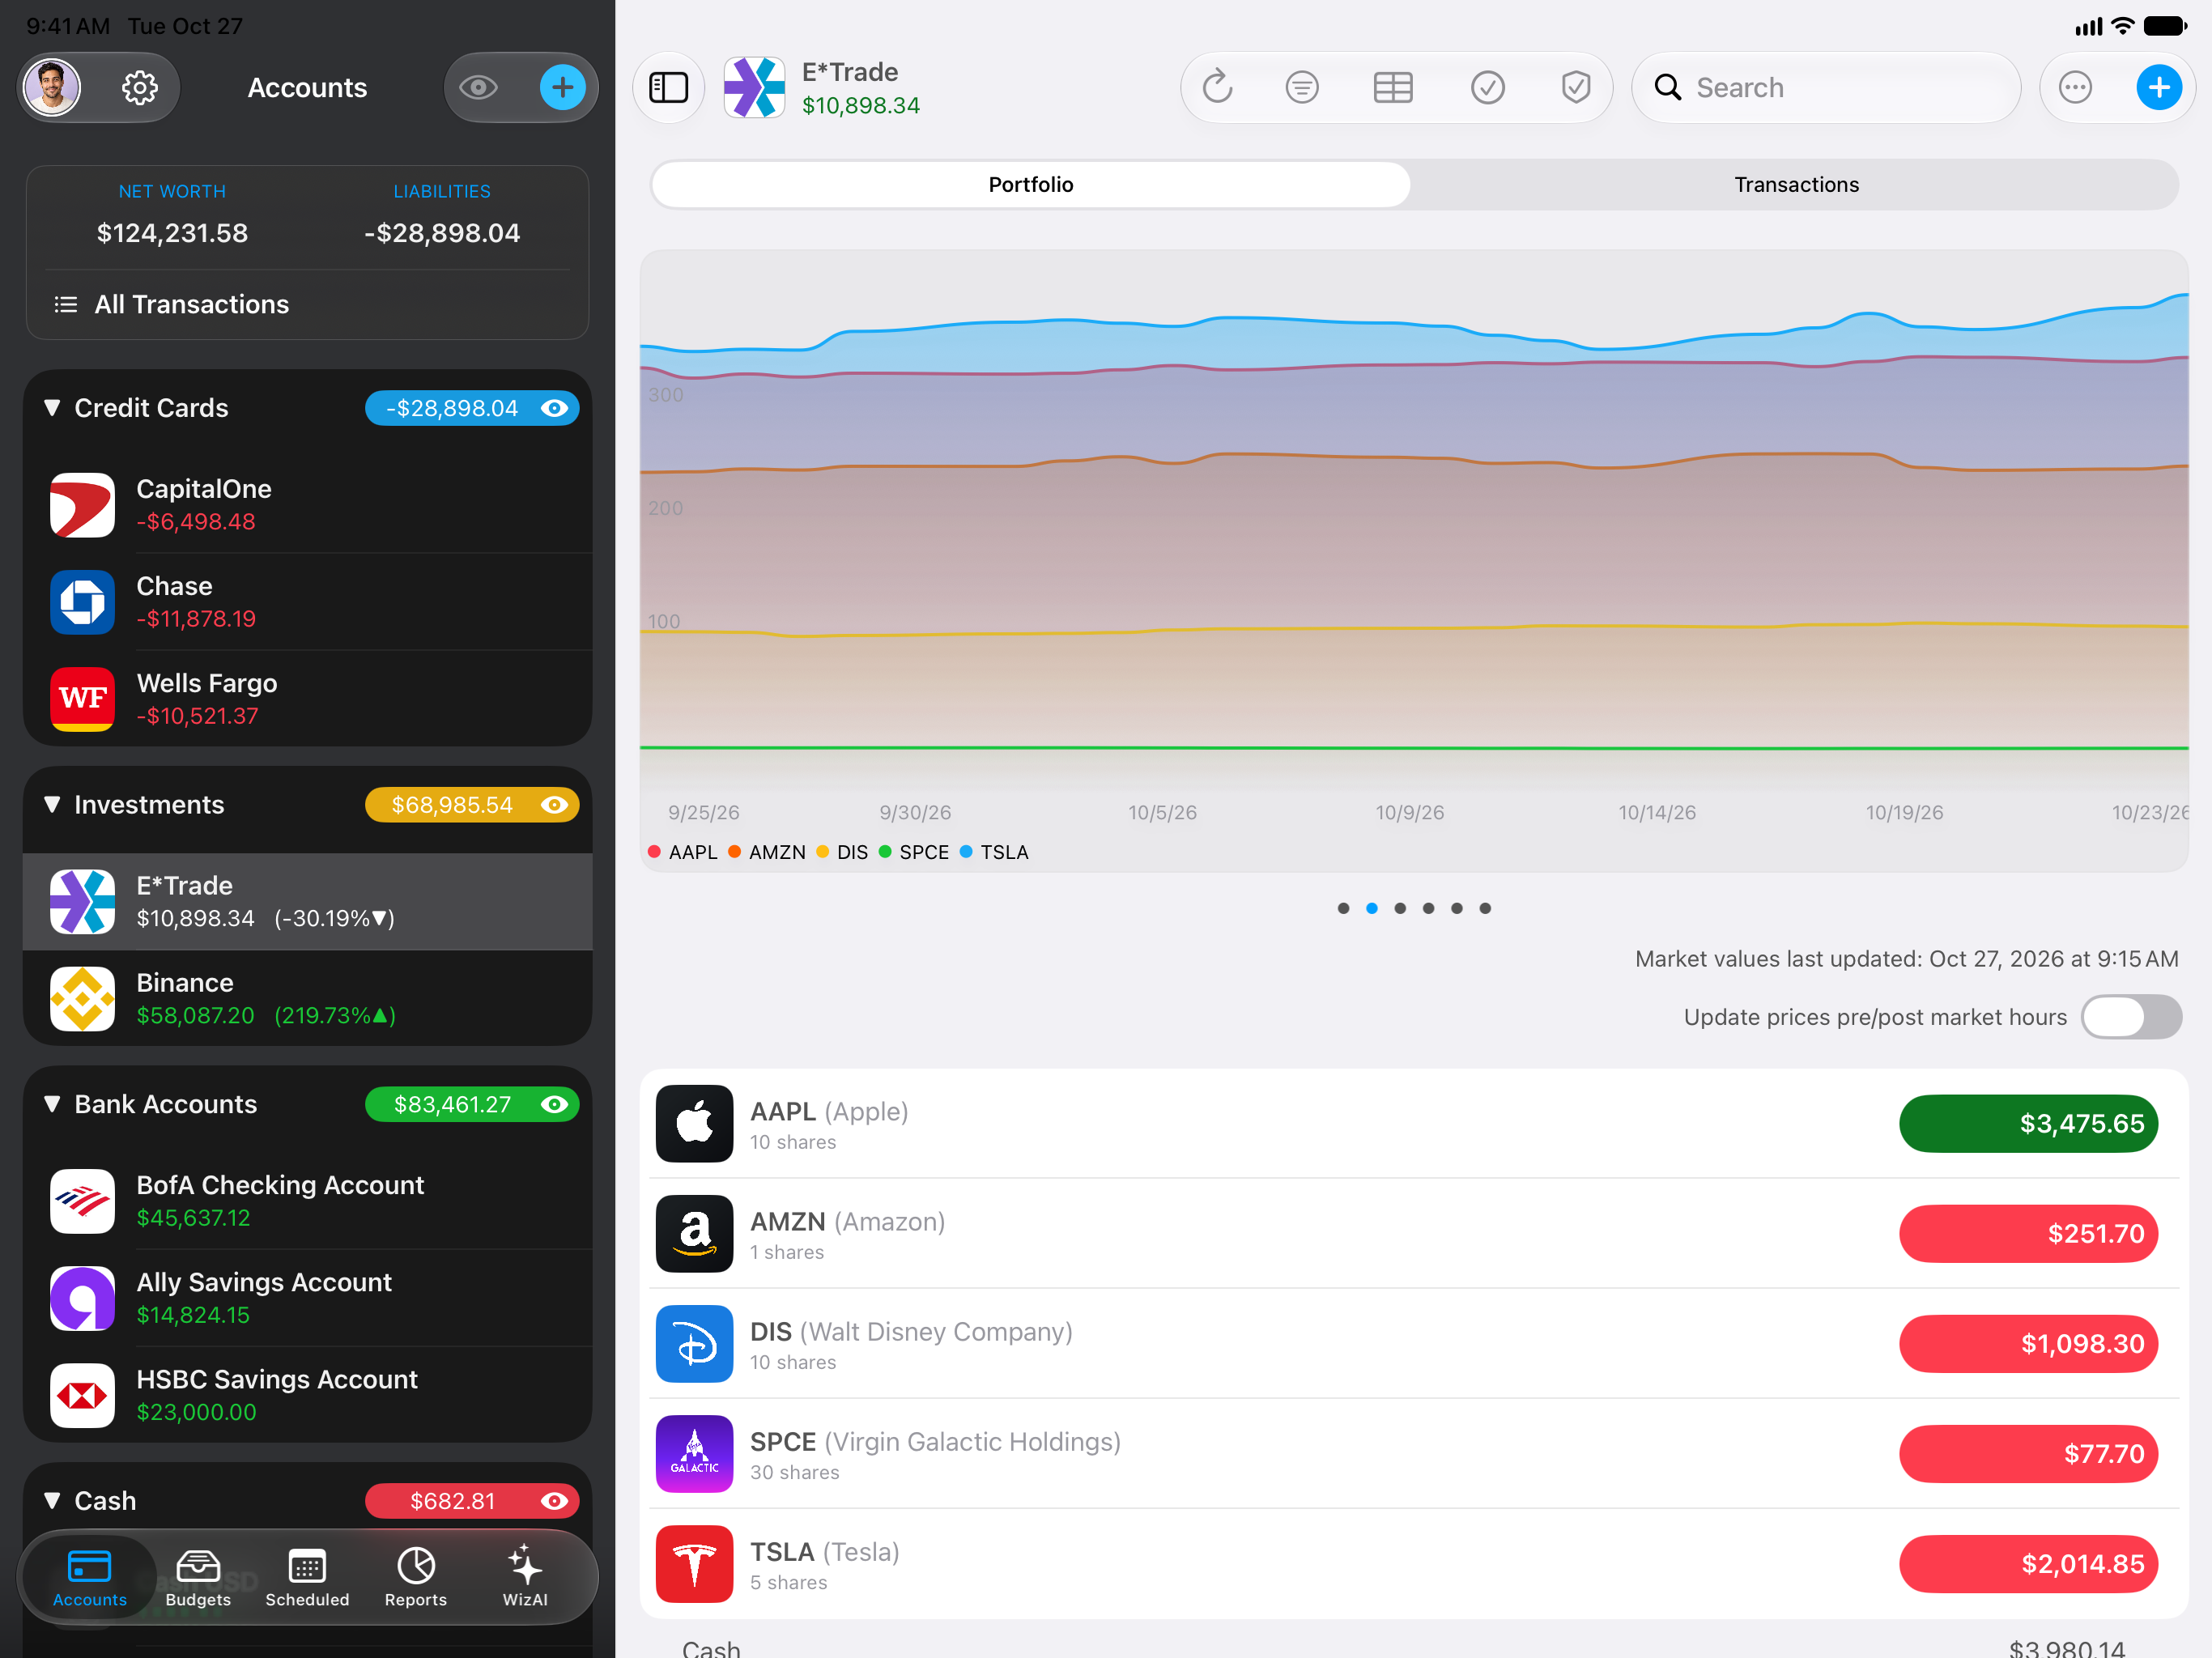Open the AMZN Amazon holding icon
Screen dimensions: 2212x1658
[695, 1234]
